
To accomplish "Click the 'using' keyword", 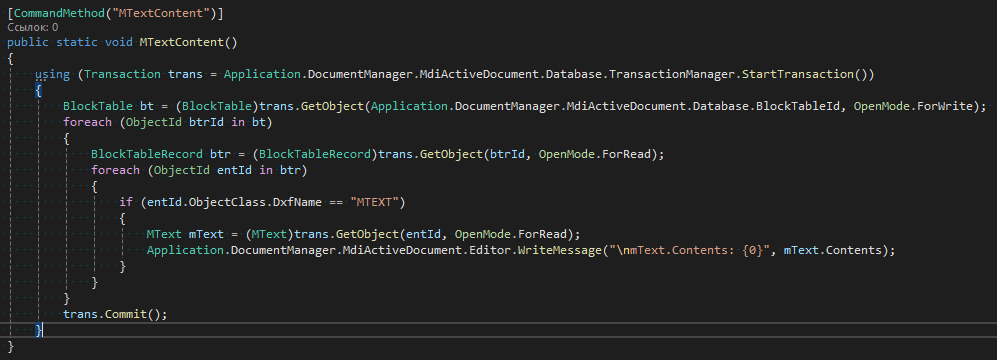I will [53, 74].
